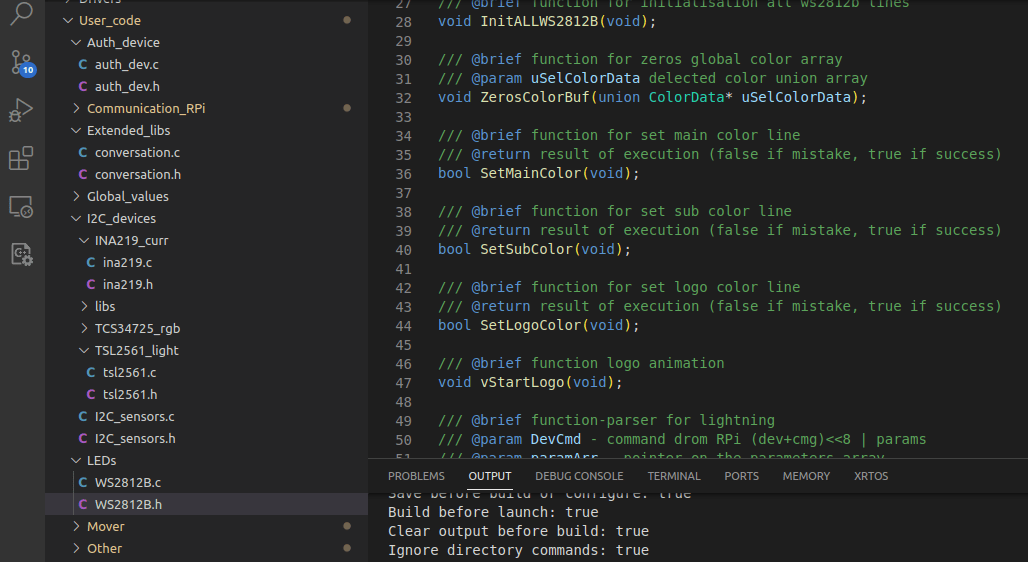Screen dimensions: 1028x562
Task: Switch to the TERMINAL panel tab
Action: click(x=673, y=476)
